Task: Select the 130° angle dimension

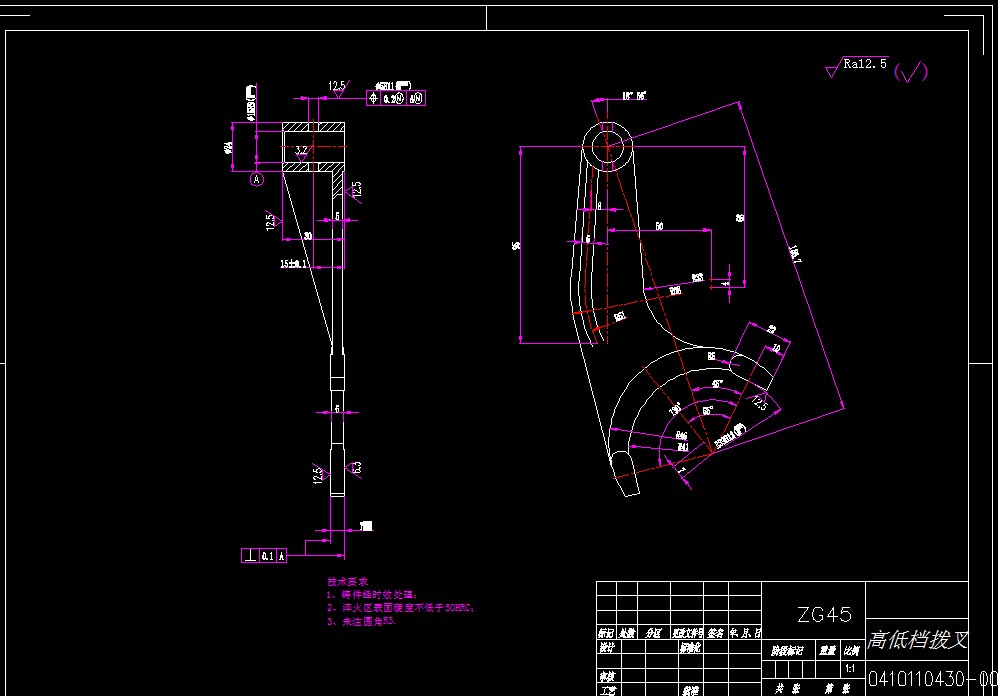Action: 675,408
